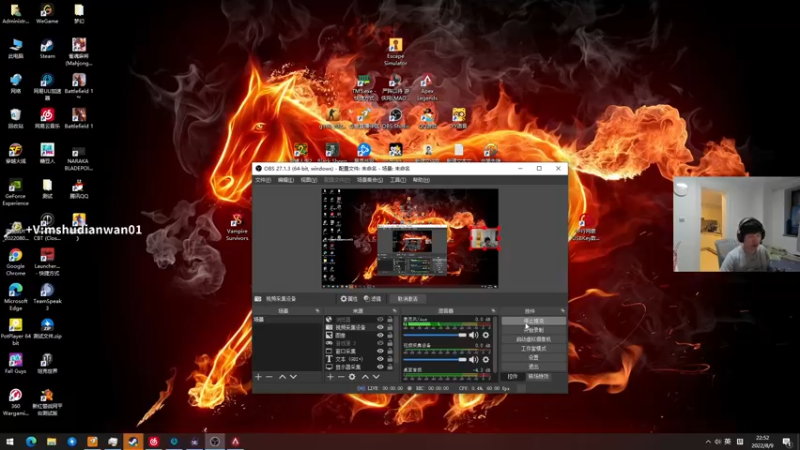800x450 pixels.
Task: Toggle lock on 视频采集设备 source
Action: click(x=390, y=328)
